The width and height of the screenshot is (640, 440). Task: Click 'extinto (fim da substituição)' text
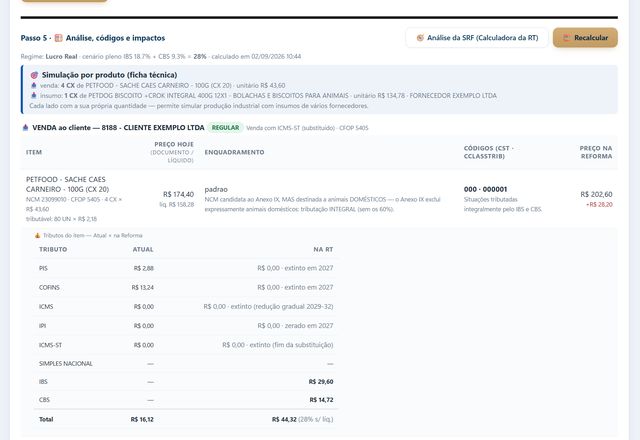[x=291, y=345]
